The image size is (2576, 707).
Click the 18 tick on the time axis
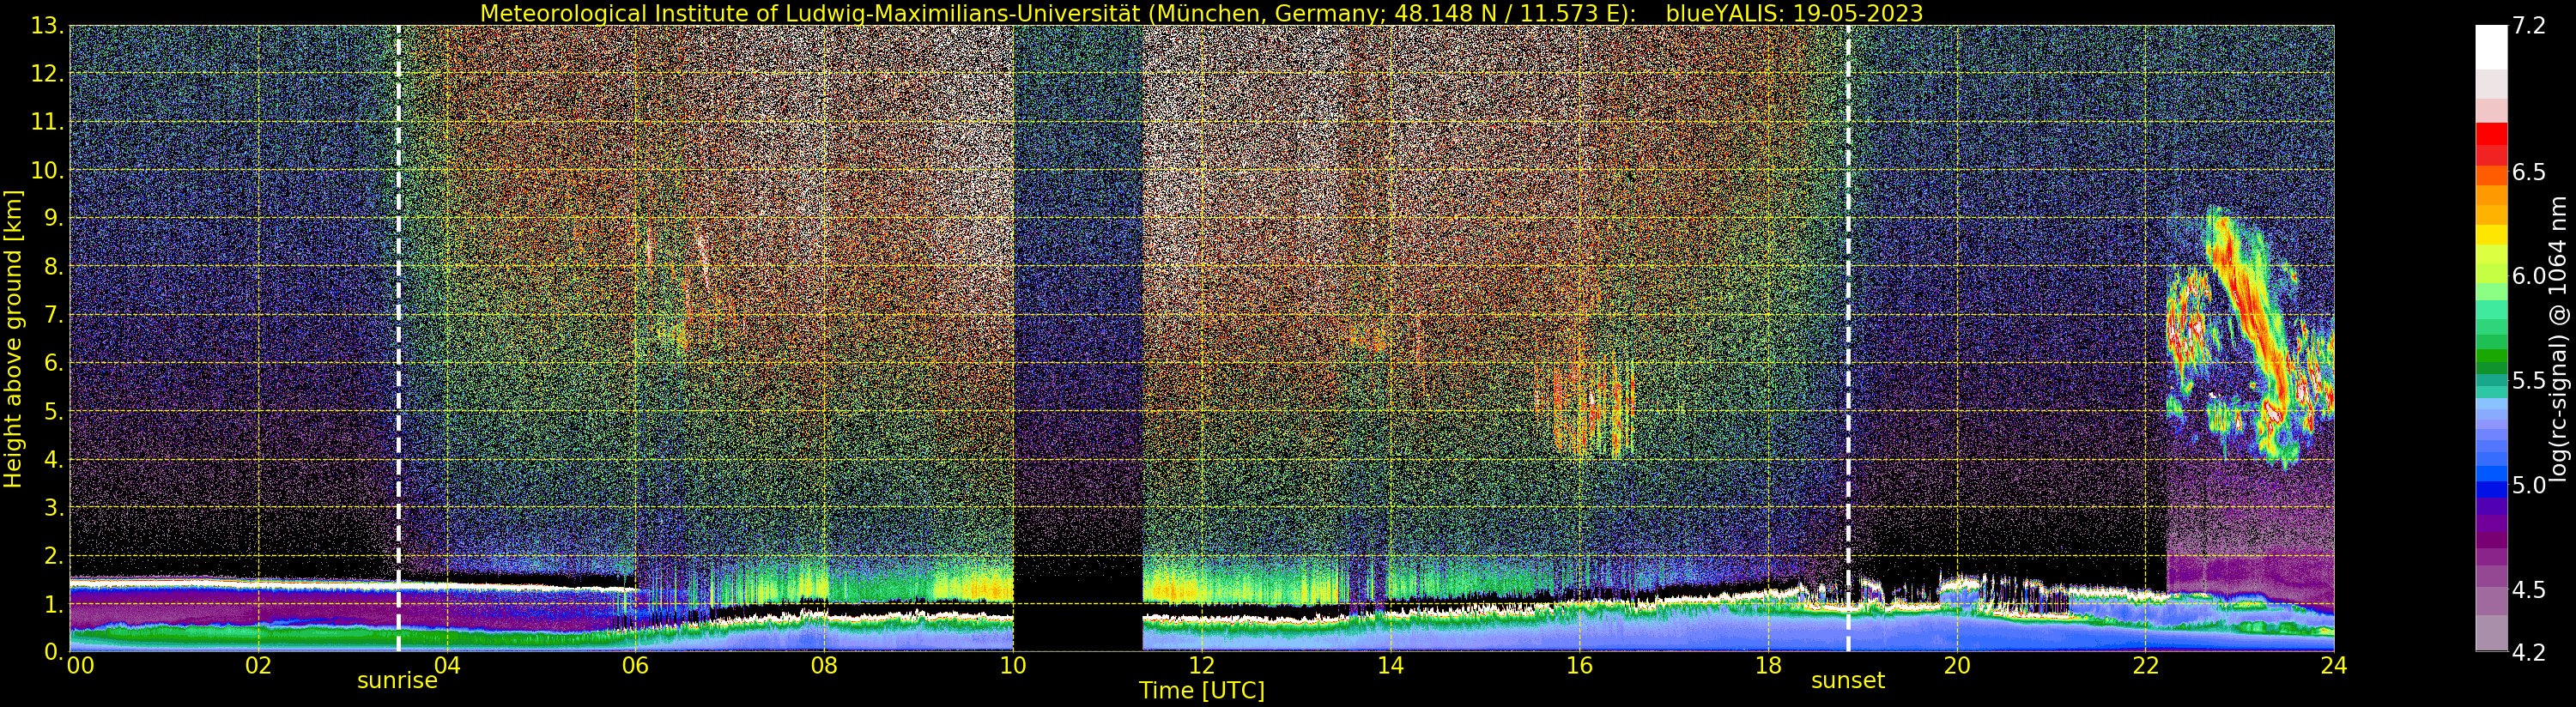pyautogui.click(x=1768, y=666)
